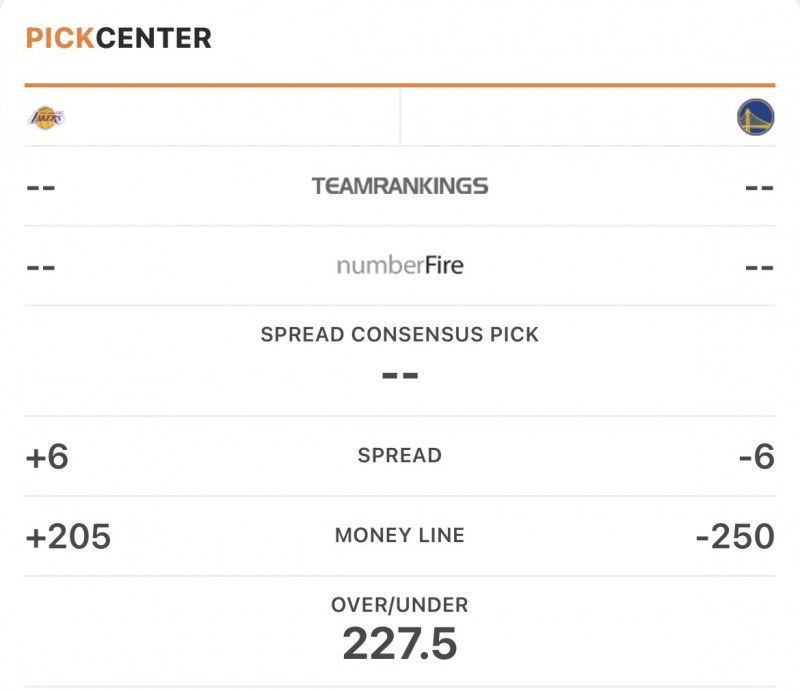Click the consensus pick dashes value
800x691 pixels.
pos(400,377)
